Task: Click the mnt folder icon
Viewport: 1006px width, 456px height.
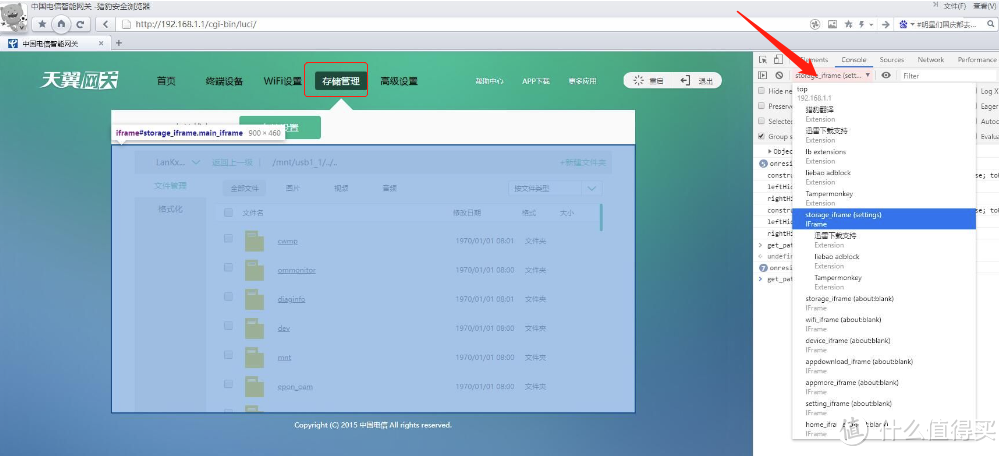Action: (x=254, y=357)
